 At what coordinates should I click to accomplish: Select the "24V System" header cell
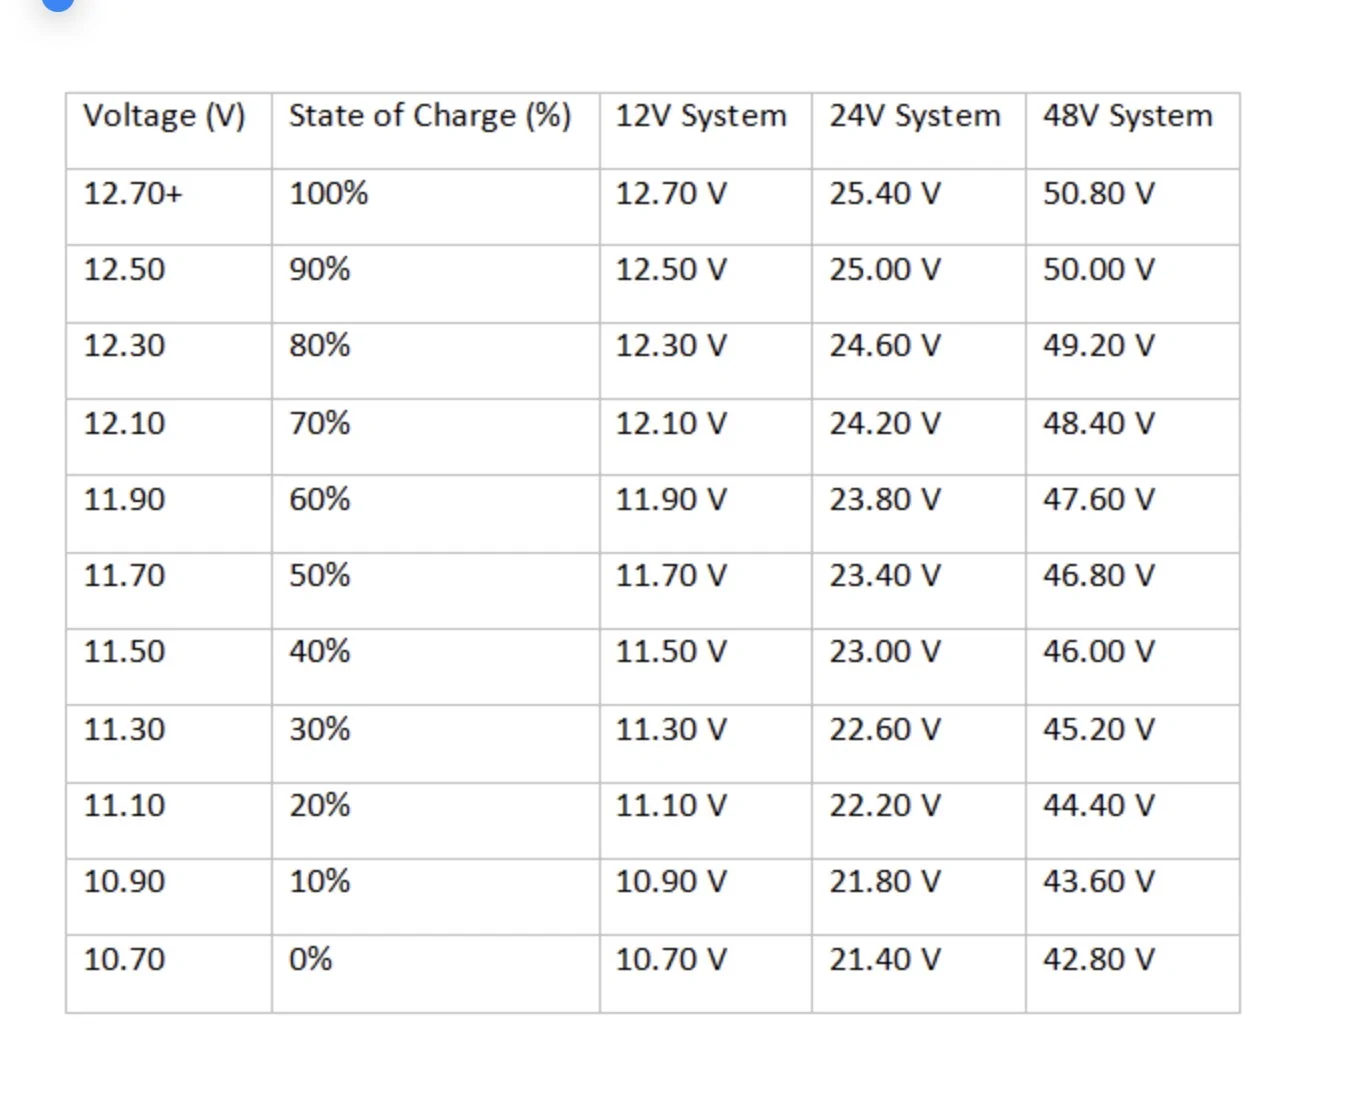coord(915,116)
